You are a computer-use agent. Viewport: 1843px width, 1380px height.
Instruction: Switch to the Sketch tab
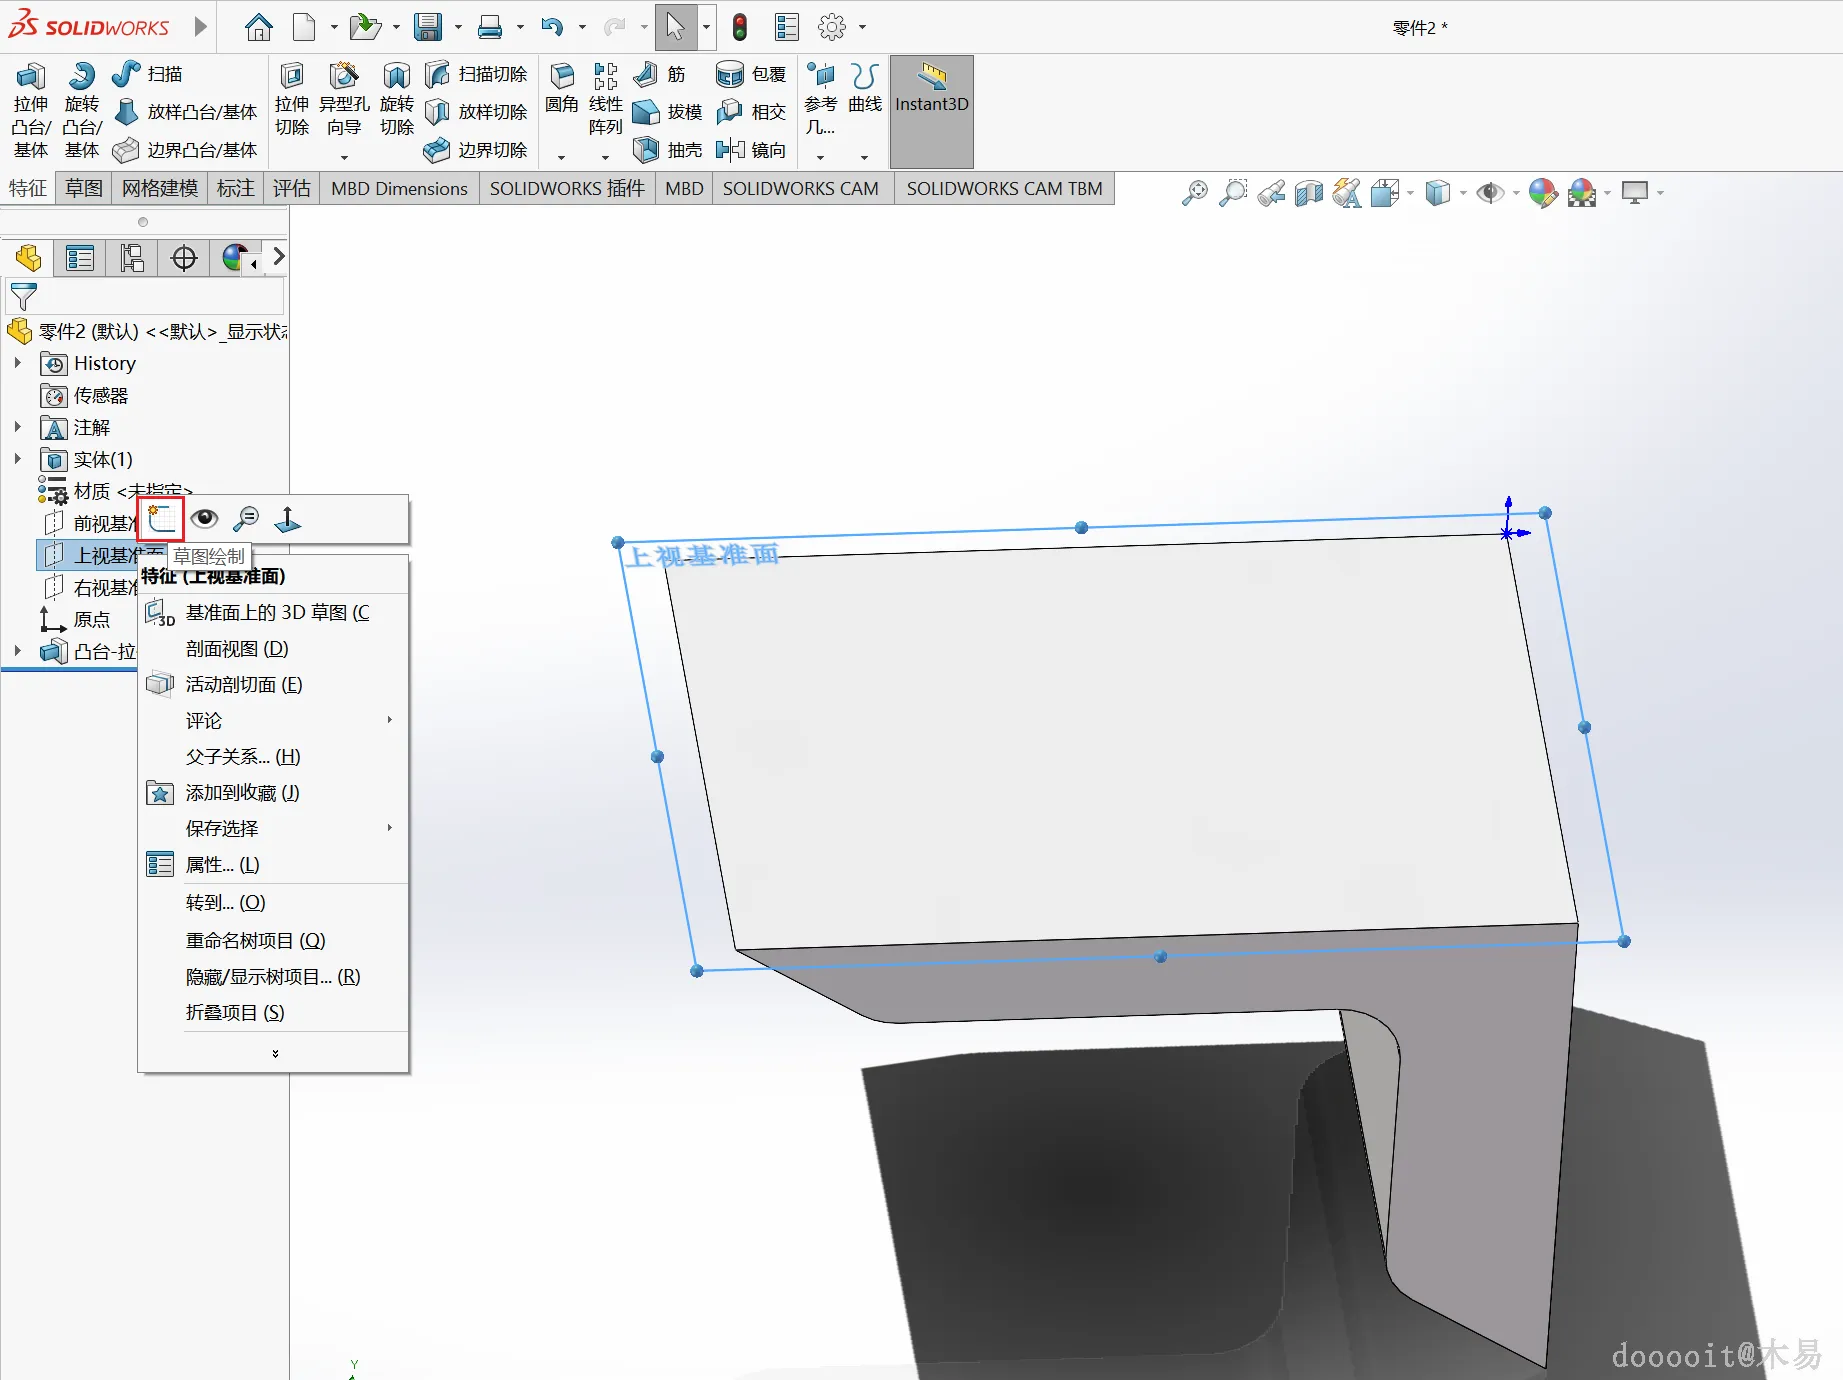pos(84,189)
